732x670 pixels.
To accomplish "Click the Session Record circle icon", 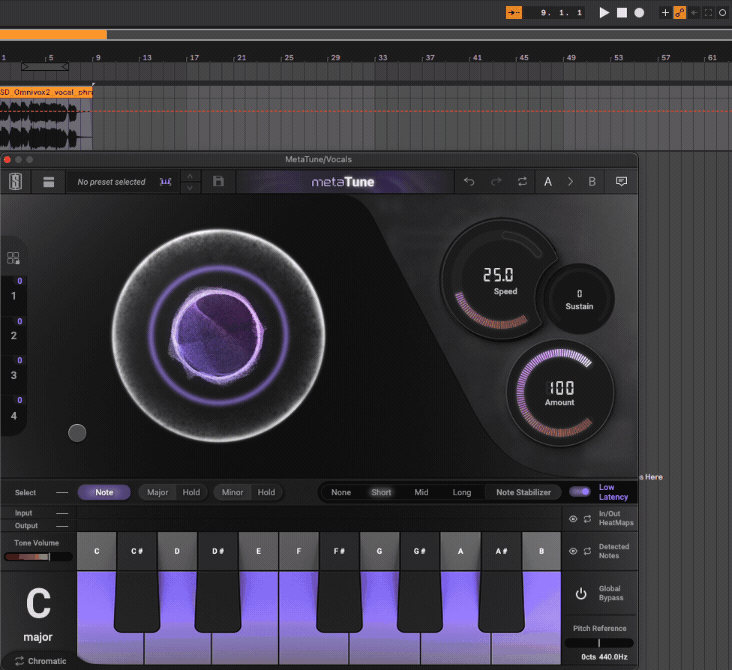I will click(722, 13).
